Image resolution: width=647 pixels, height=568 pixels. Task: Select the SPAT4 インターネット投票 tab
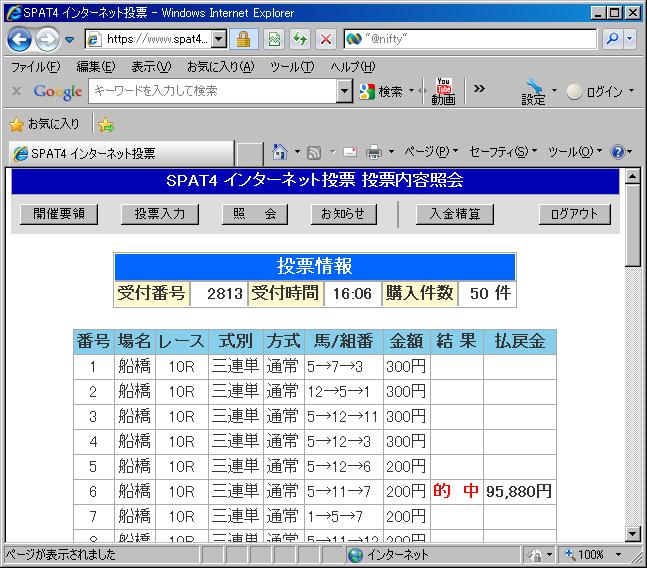(x=122, y=153)
